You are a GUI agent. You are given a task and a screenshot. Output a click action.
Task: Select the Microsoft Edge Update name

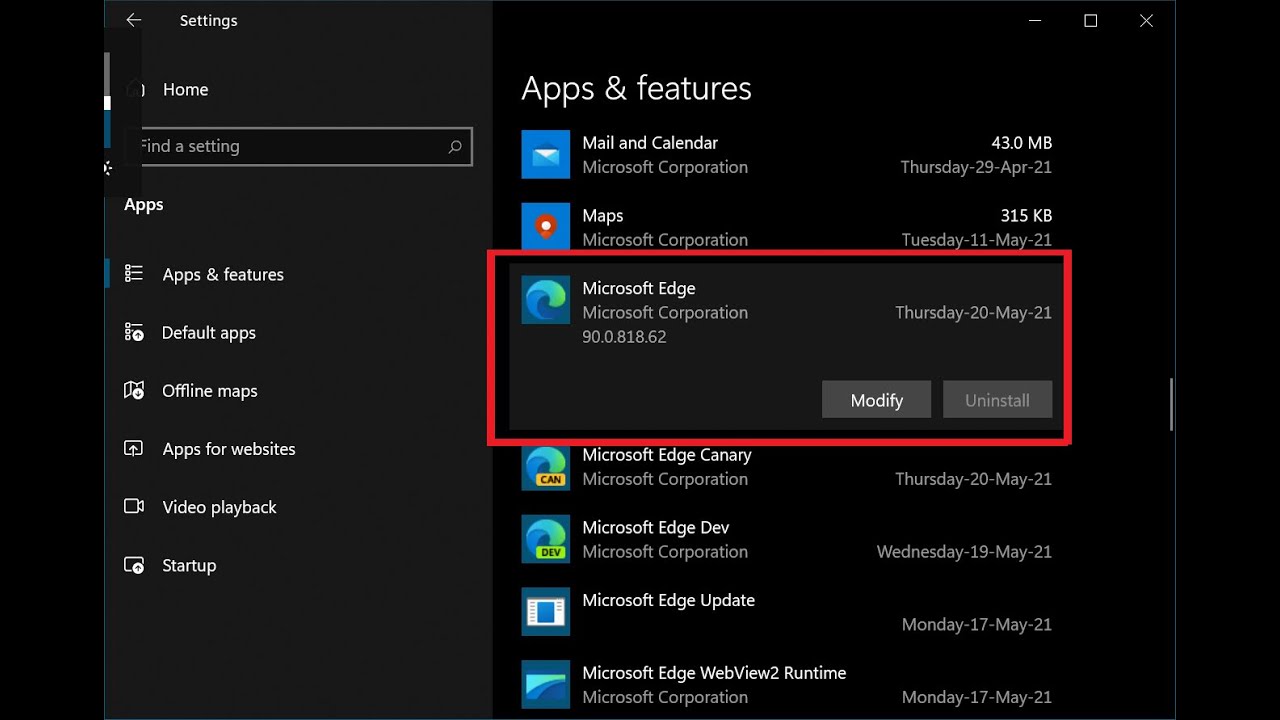[669, 600]
